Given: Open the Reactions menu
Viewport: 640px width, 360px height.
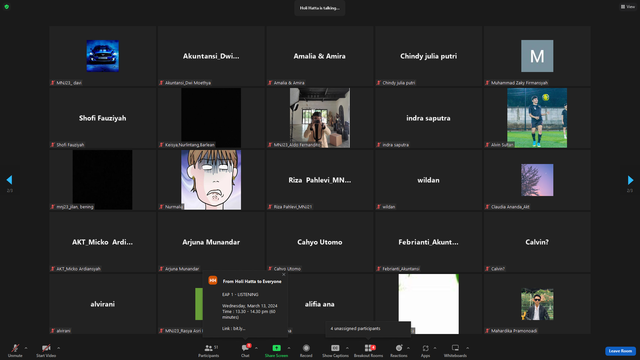Looking at the screenshot, I should (399, 350).
